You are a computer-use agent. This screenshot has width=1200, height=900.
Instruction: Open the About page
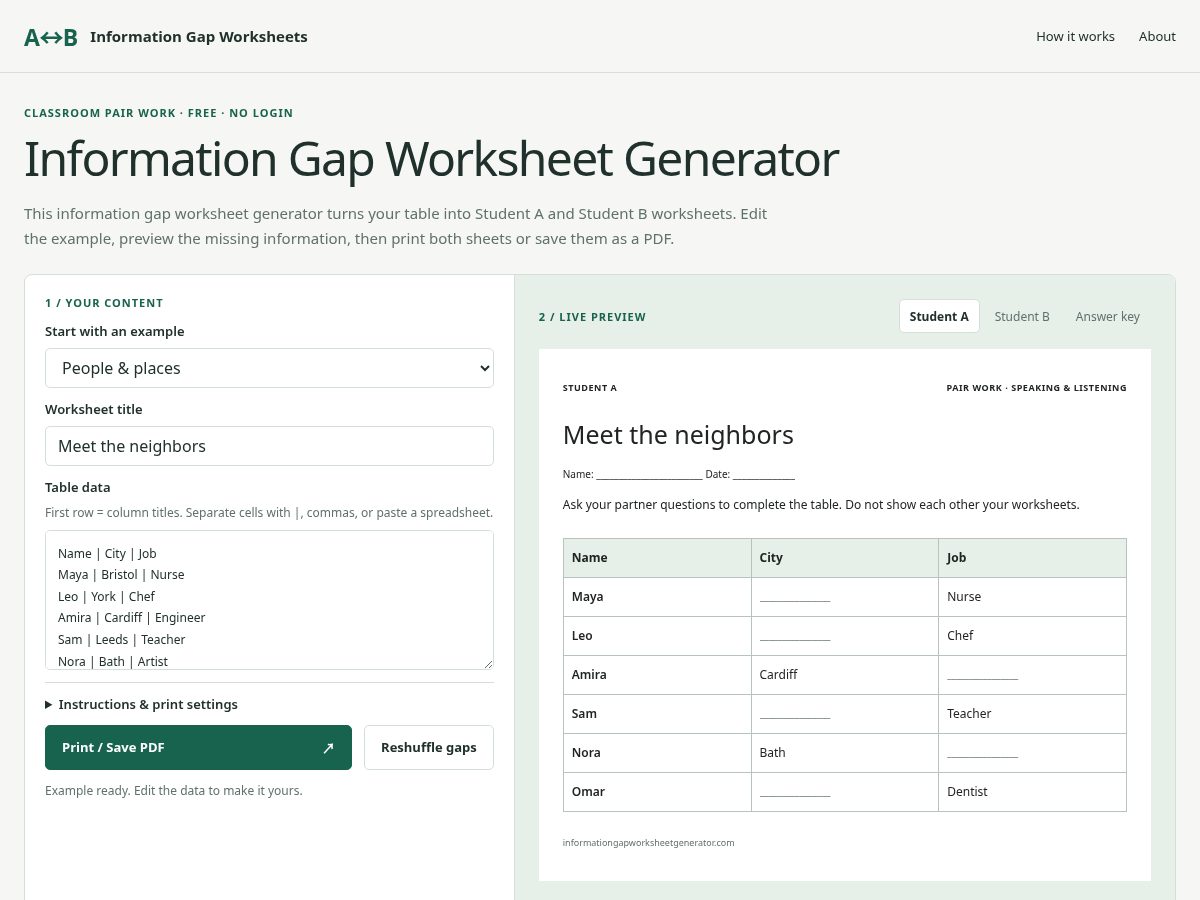(x=1157, y=36)
